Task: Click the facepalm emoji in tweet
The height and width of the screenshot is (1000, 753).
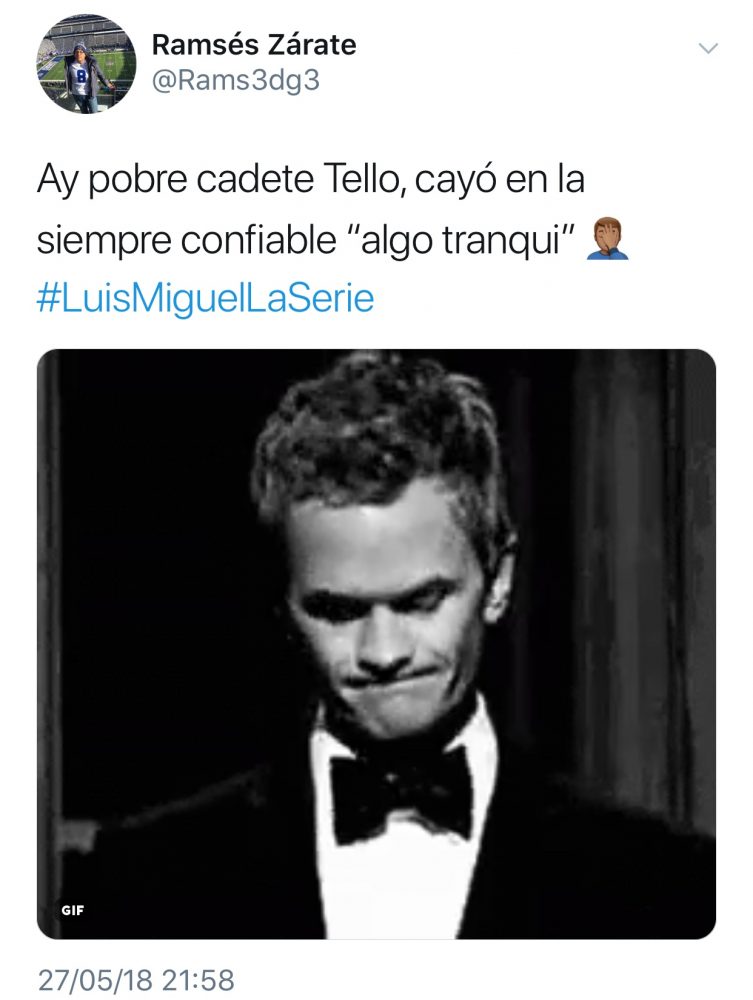Action: point(607,239)
